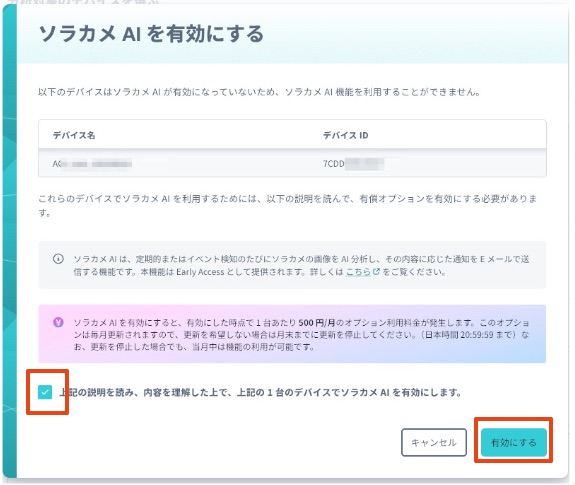
Task: Click the デバイス名 column header
Action: click(x=74, y=135)
